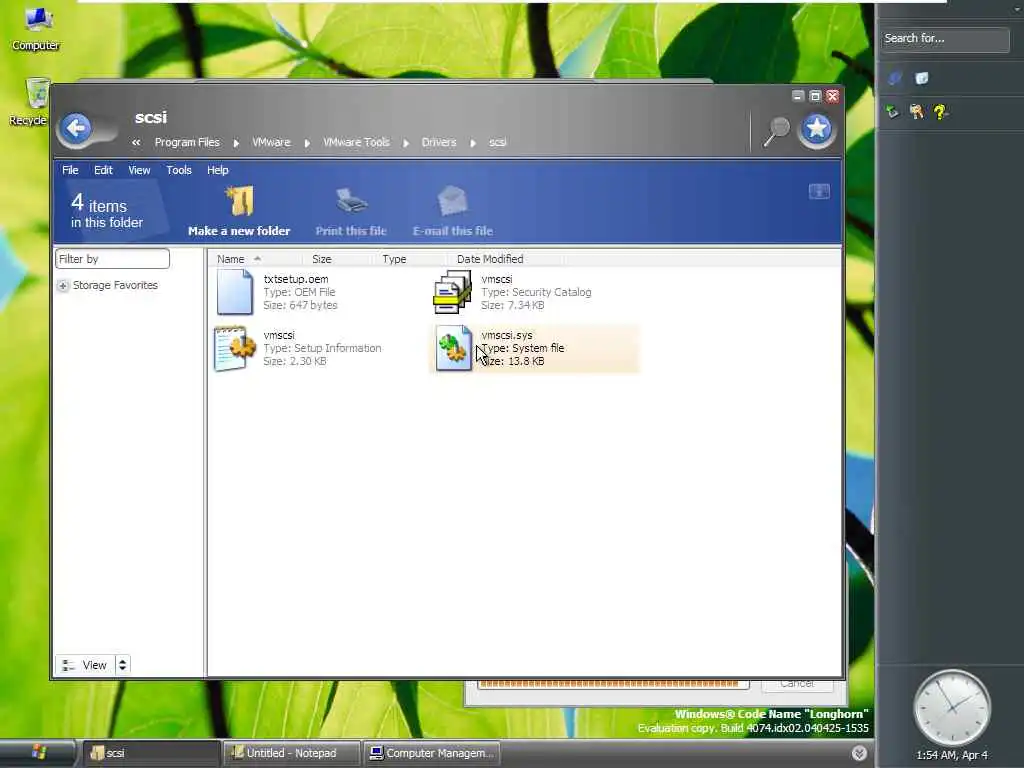Click the scsi breadcrumb segment

tap(498, 142)
